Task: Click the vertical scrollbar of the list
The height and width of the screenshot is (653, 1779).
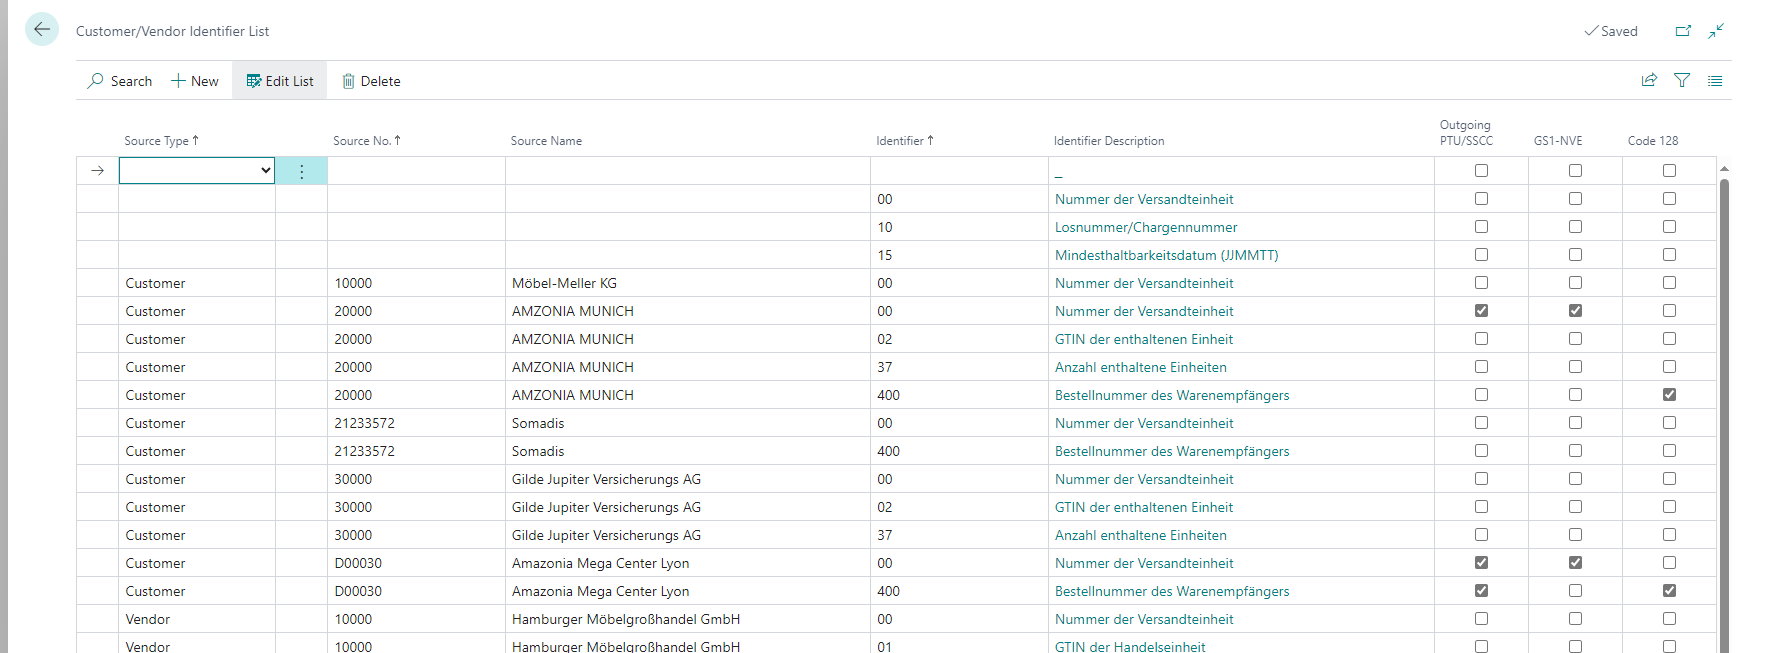Action: (1724, 400)
